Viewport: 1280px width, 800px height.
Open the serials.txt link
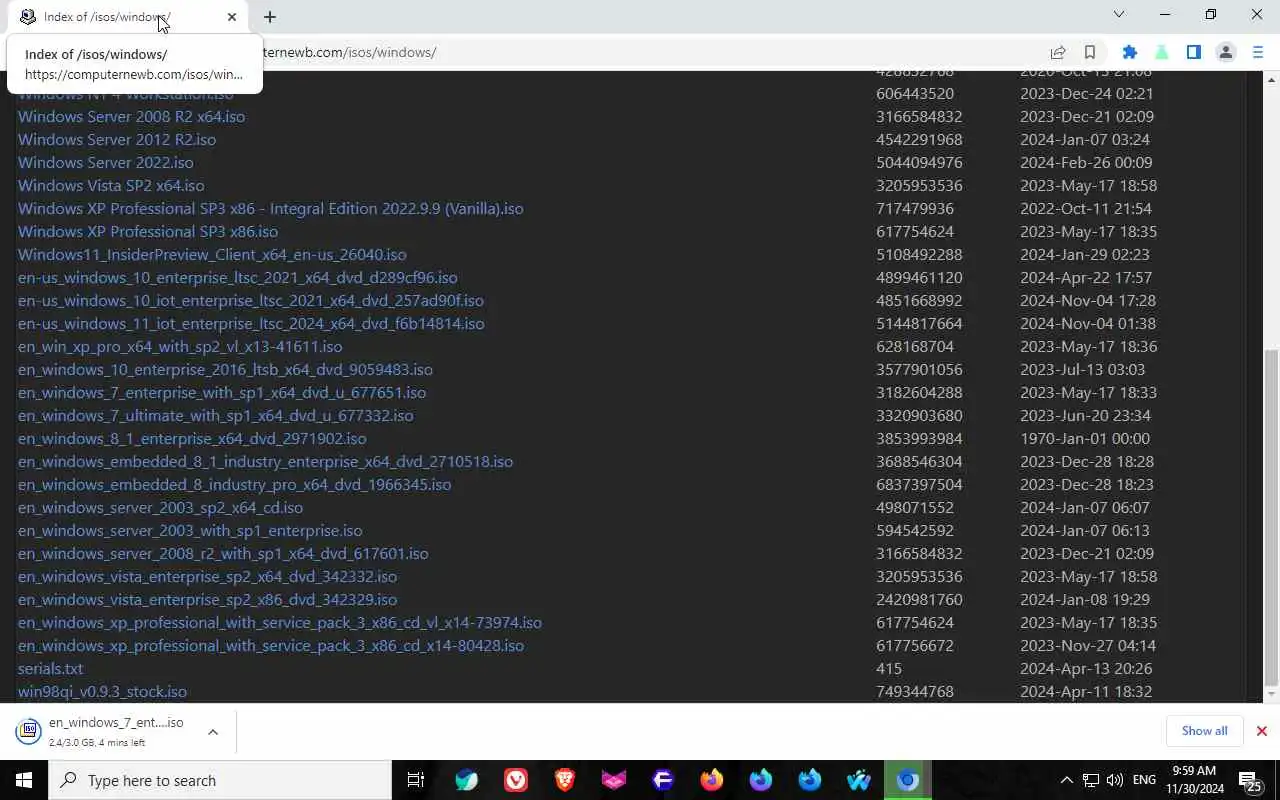point(50,668)
